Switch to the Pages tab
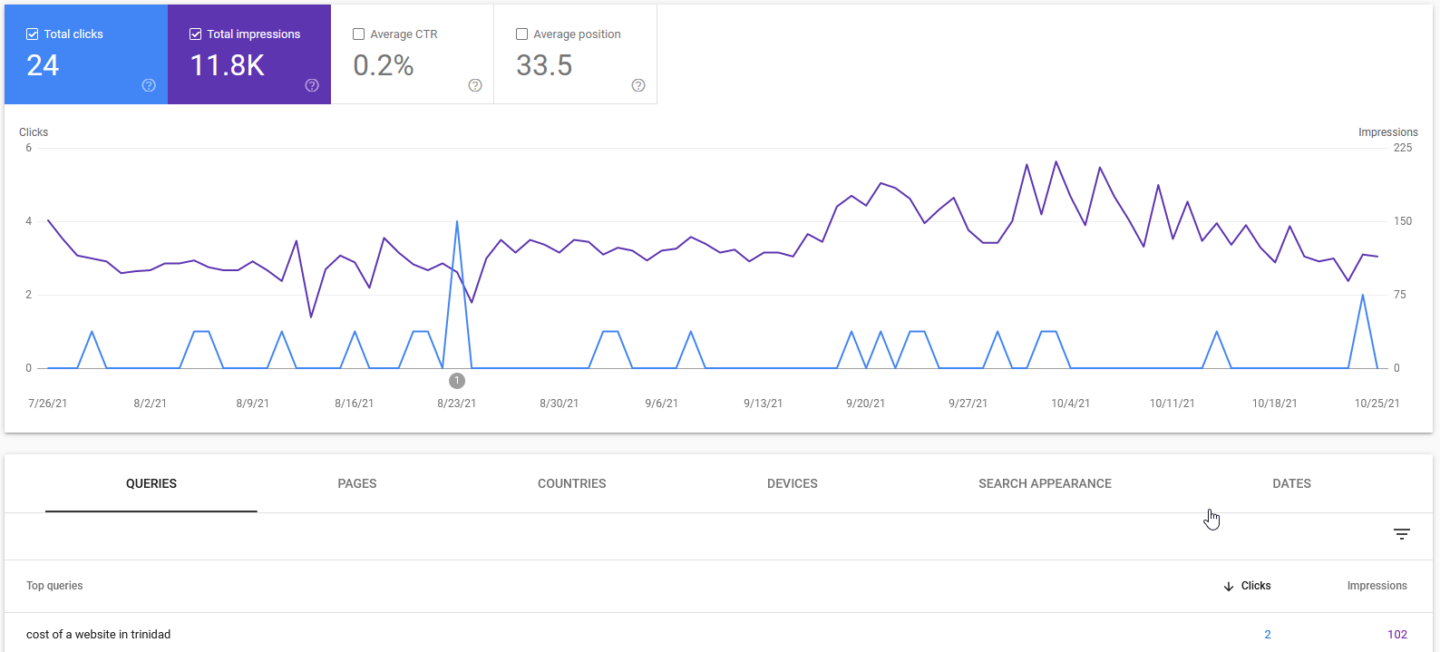Viewport: 1440px width, 652px height. click(357, 484)
